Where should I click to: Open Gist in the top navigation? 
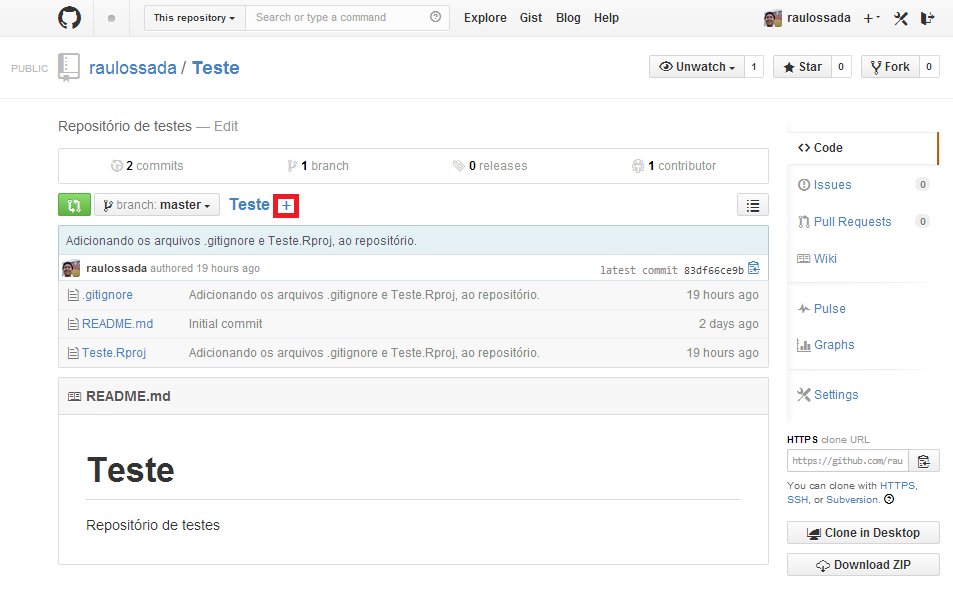pos(531,18)
